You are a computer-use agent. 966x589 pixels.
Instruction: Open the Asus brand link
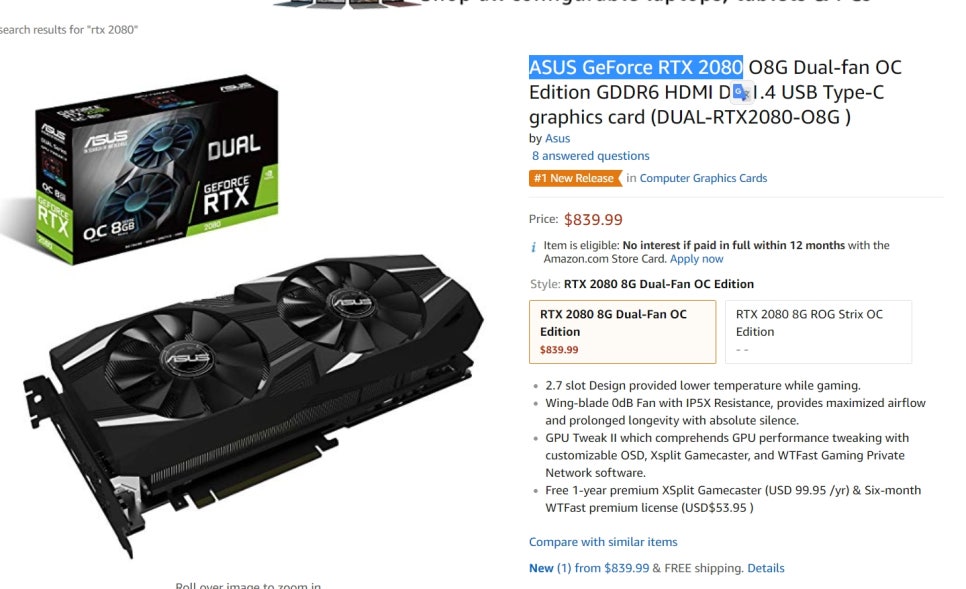558,139
